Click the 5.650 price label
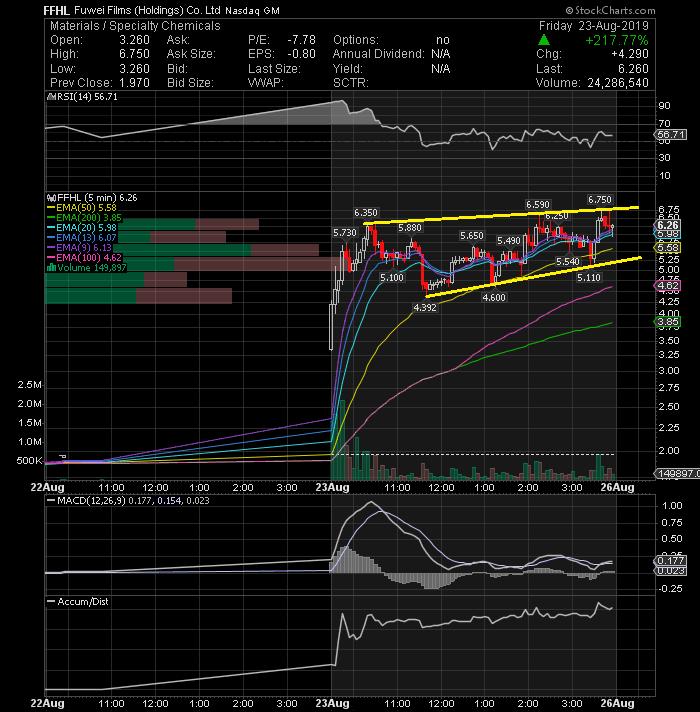The height and width of the screenshot is (712, 700). click(472, 236)
